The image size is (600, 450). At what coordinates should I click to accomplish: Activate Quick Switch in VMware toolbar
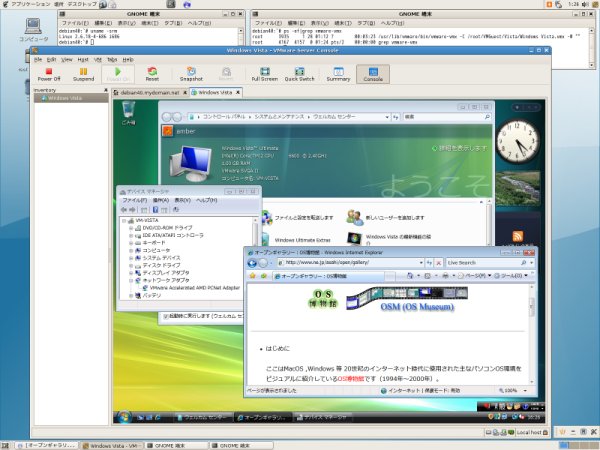click(x=299, y=74)
